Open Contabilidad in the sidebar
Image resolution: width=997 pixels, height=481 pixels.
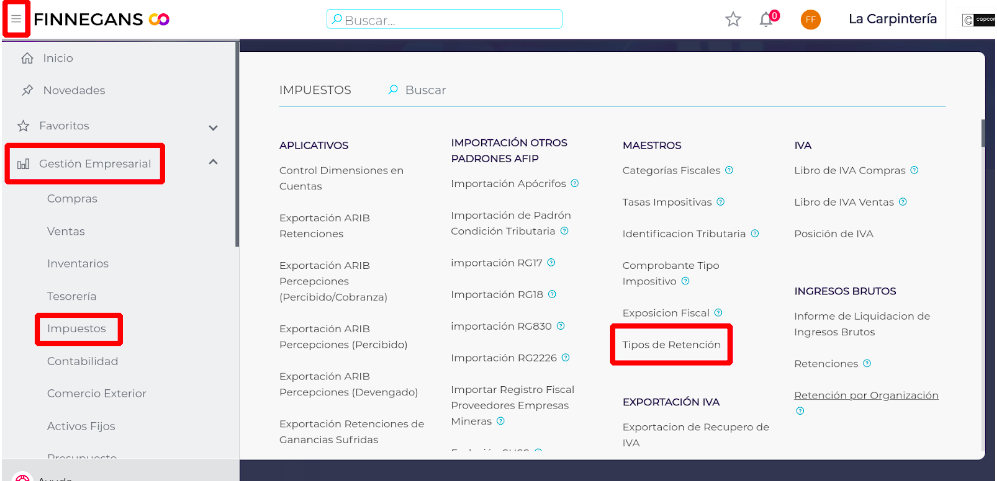pos(83,361)
